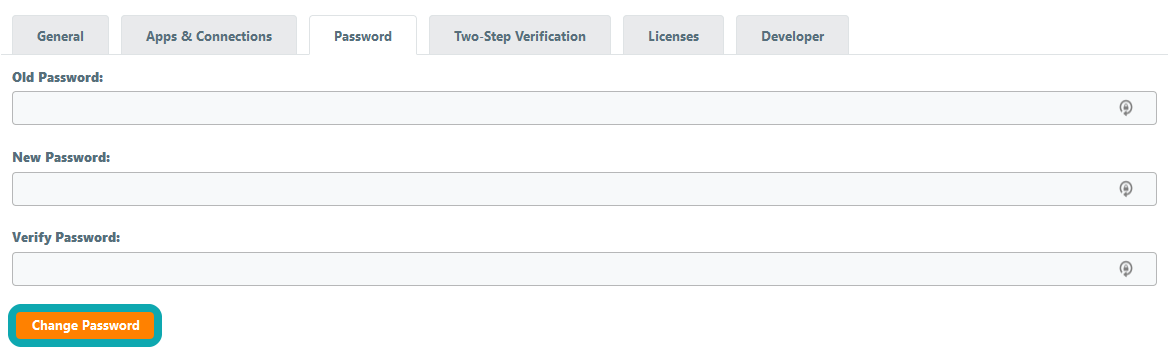Switch to the Developer tab

click(793, 36)
